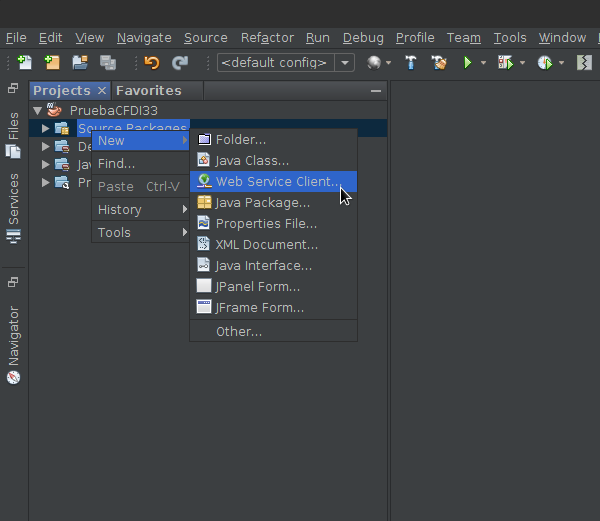
Task: Collapse the PruebaCFDI33 project node
Action: point(38,110)
